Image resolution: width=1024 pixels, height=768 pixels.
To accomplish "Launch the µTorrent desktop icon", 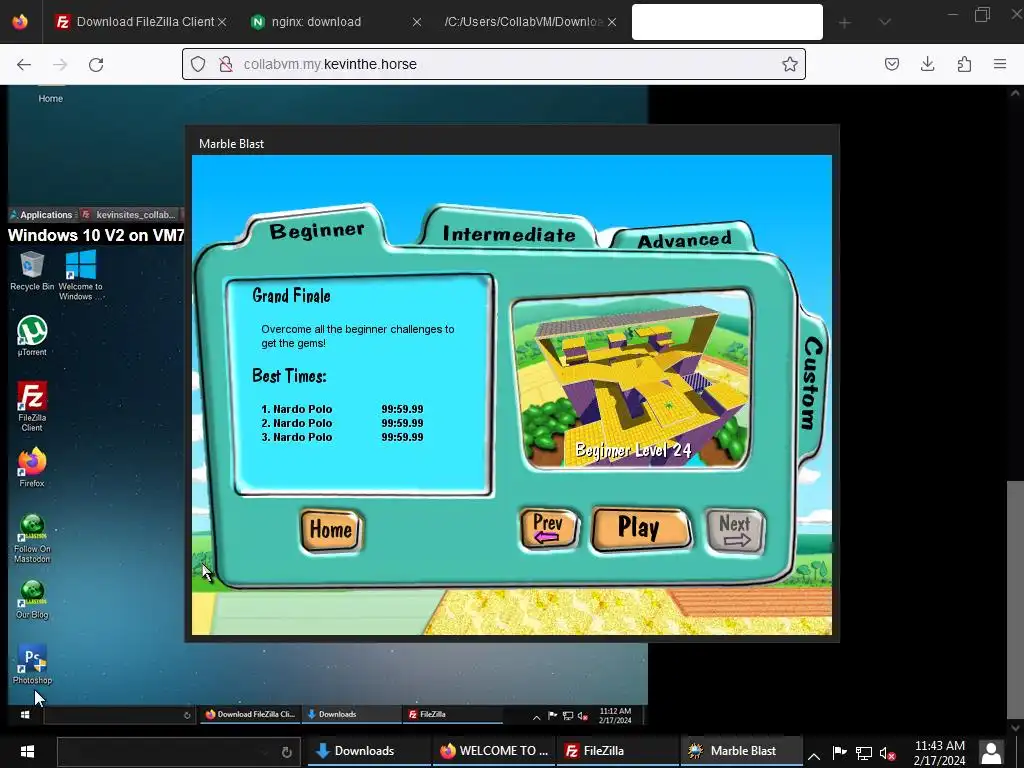I will 32,336.
